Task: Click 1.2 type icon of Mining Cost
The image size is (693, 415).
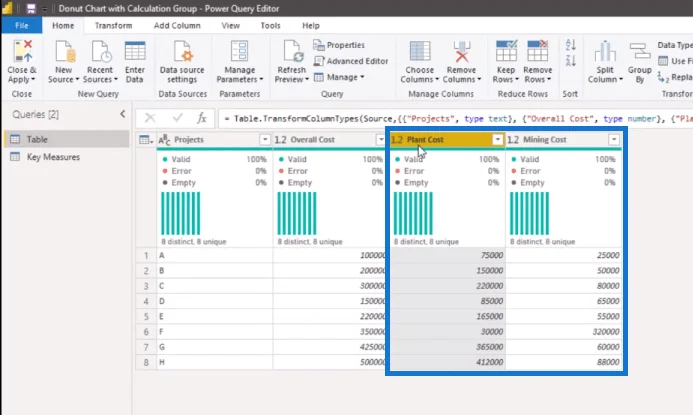Action: pos(513,140)
